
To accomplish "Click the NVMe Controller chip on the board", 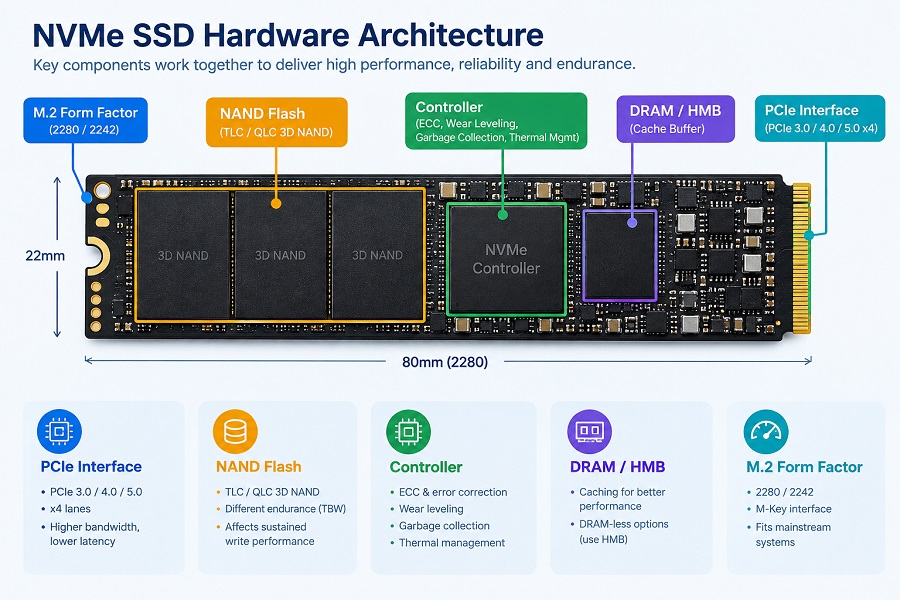I will (506, 259).
